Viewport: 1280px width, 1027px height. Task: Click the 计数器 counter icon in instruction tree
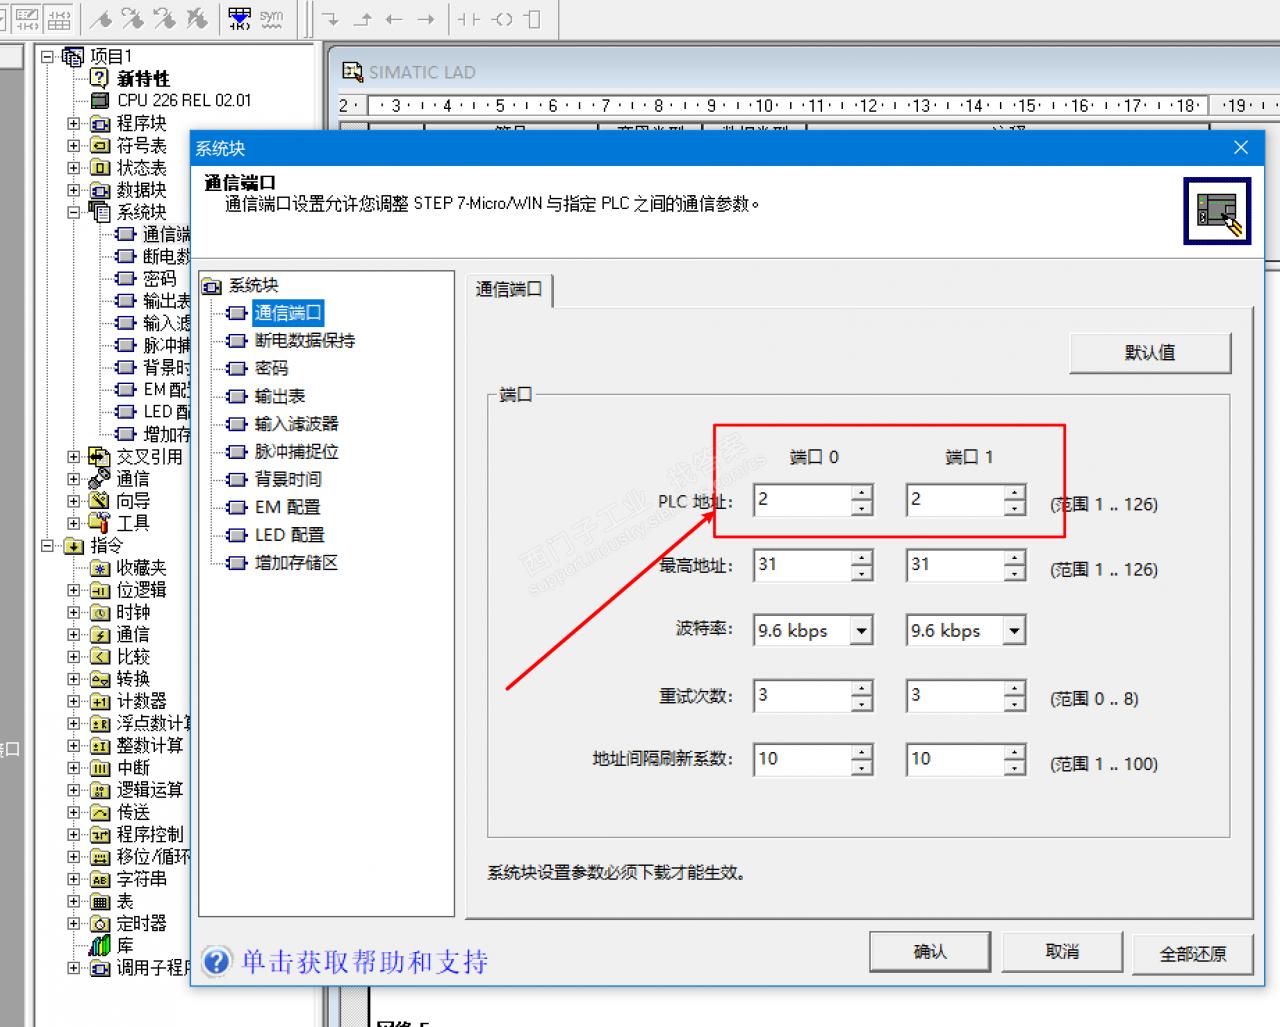pyautogui.click(x=100, y=701)
